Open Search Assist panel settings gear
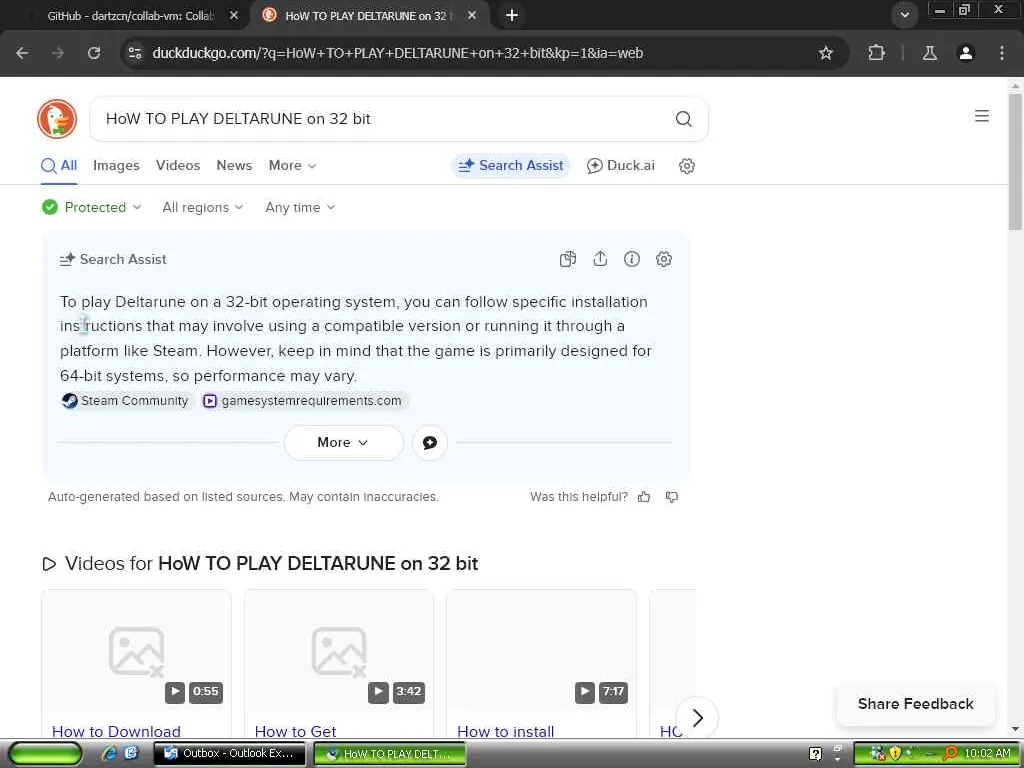Viewport: 1024px width, 768px height. click(664, 259)
